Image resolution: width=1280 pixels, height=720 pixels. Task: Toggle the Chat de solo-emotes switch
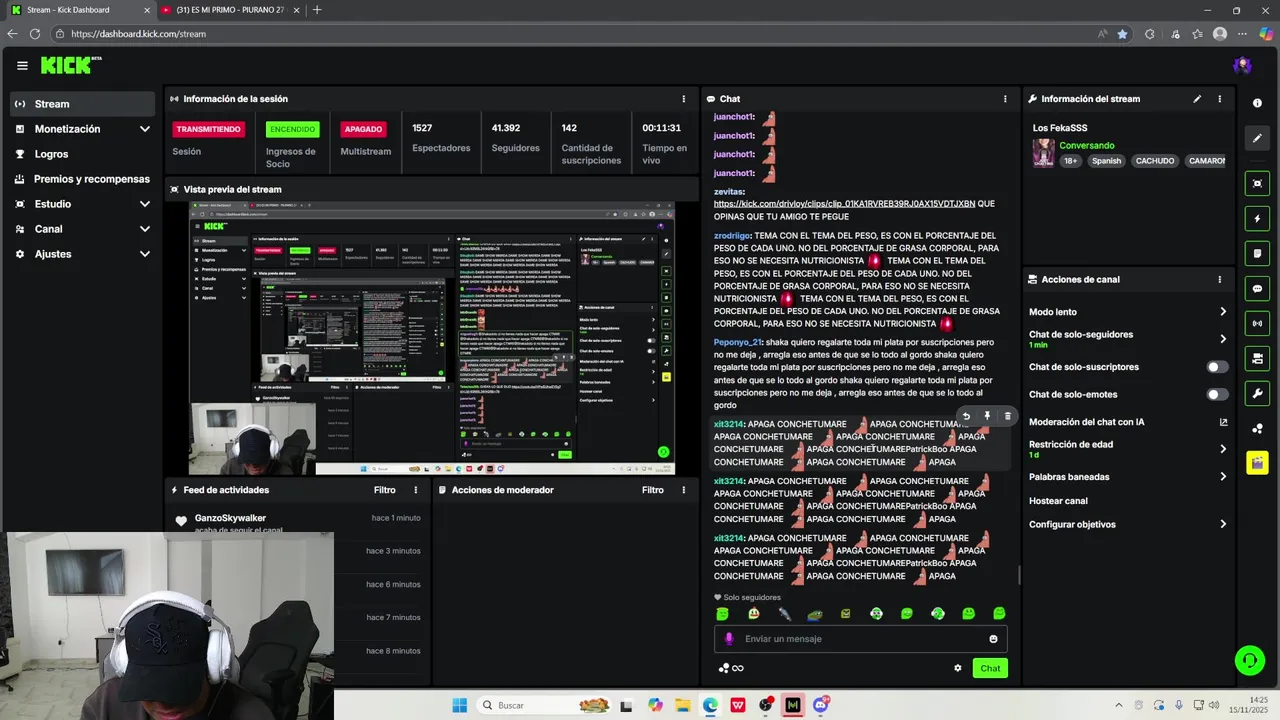pyautogui.click(x=1217, y=394)
